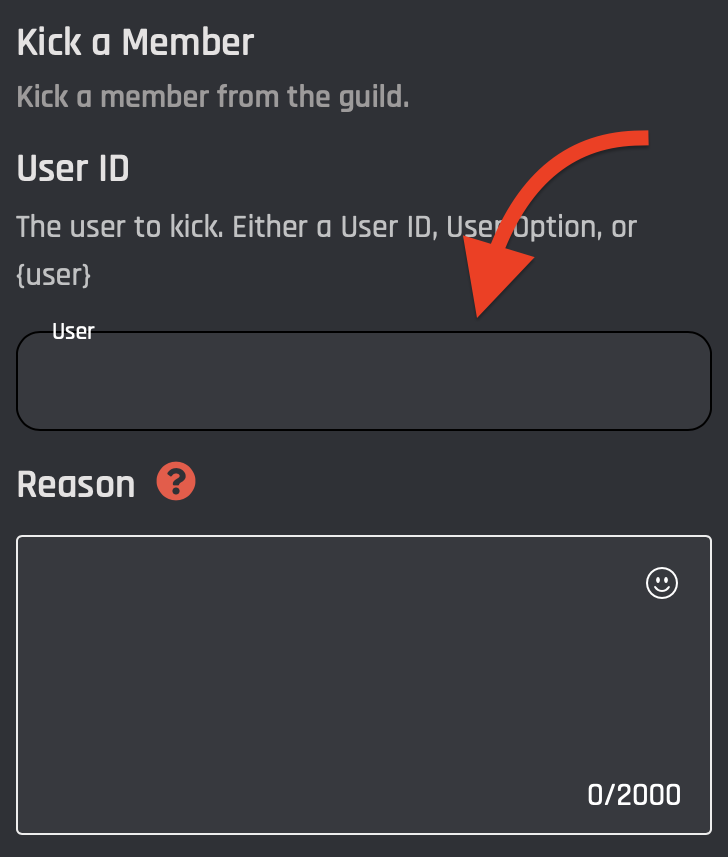Screen dimensions: 728x857
Task: Click the word 'ID' in User ID heading
Action: 112,169
